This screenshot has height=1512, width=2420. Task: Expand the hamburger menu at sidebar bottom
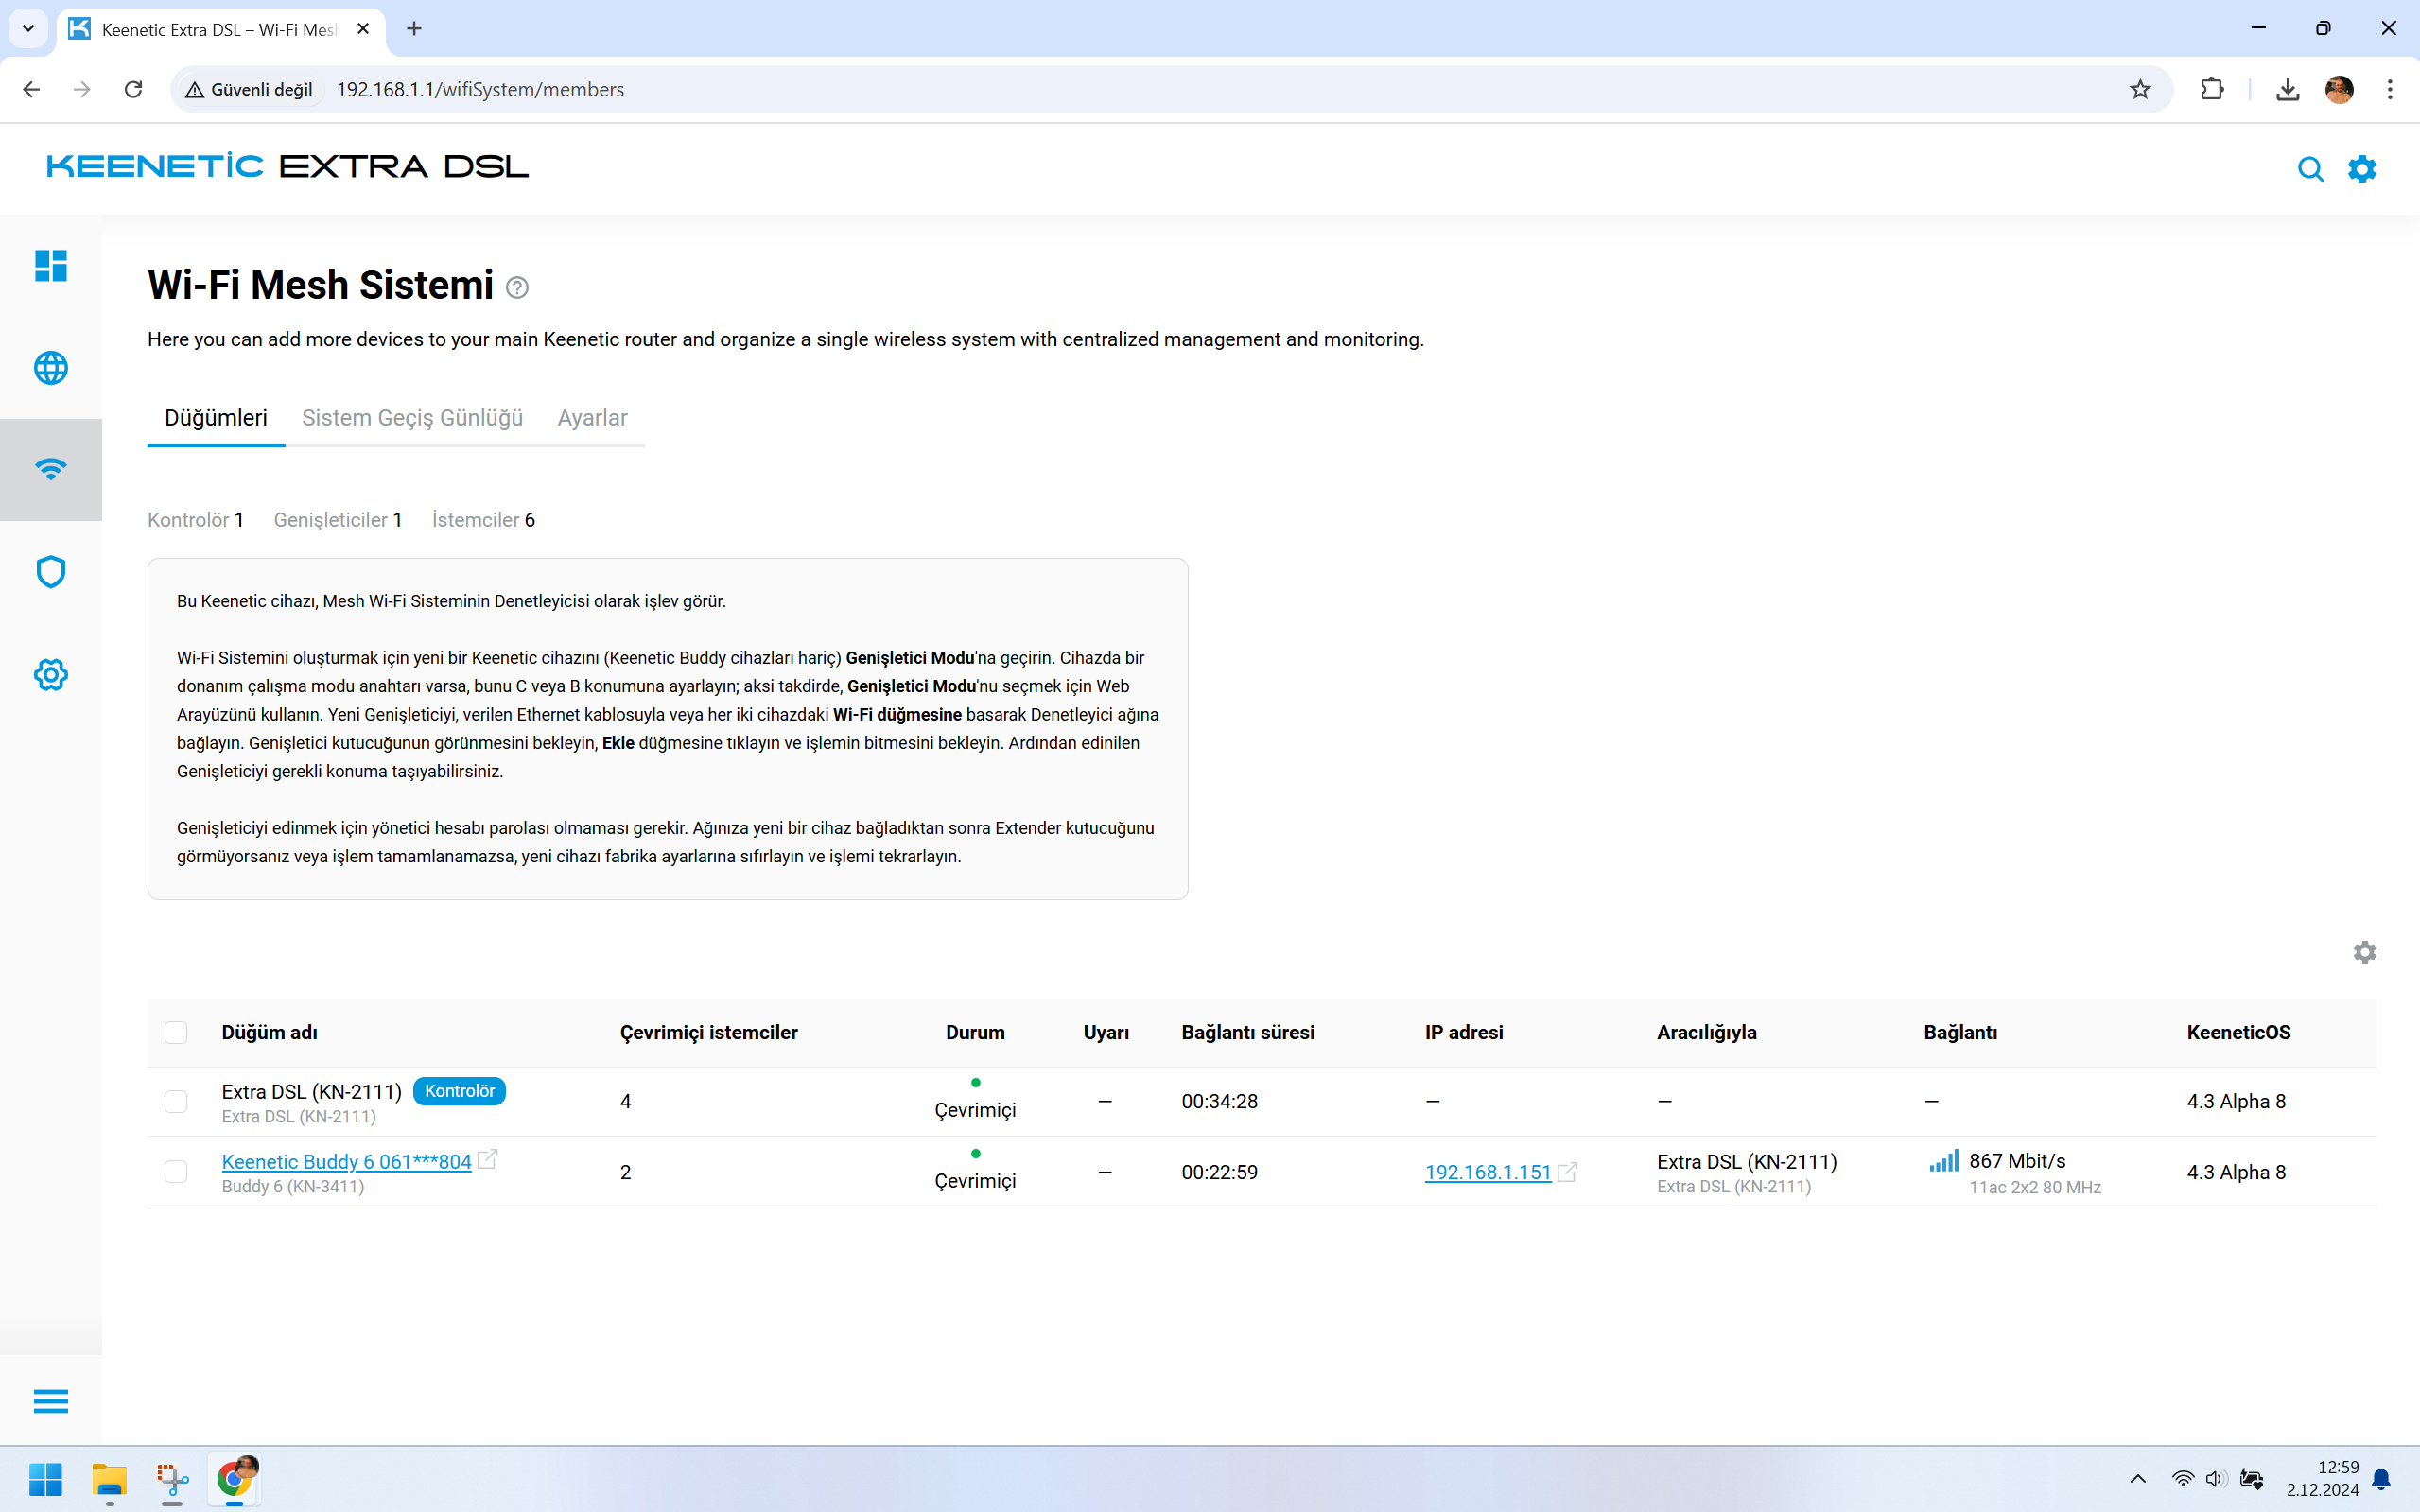(51, 1401)
